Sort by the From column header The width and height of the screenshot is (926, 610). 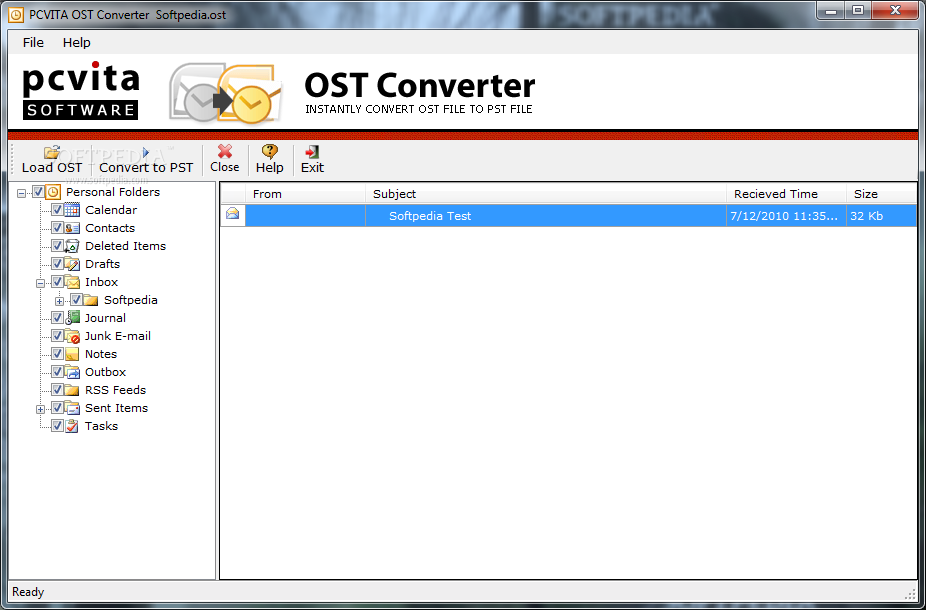click(x=305, y=194)
